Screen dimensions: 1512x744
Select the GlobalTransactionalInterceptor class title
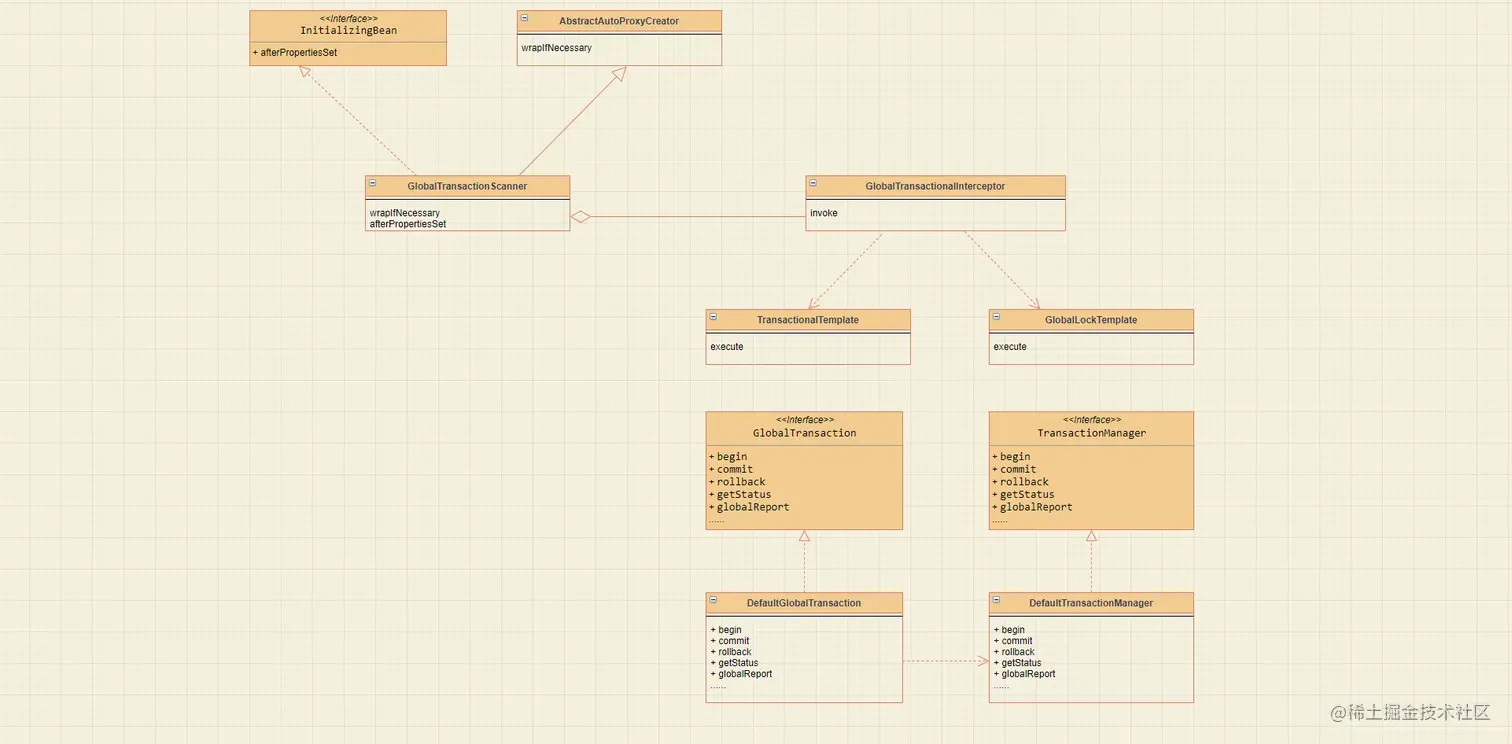point(935,186)
